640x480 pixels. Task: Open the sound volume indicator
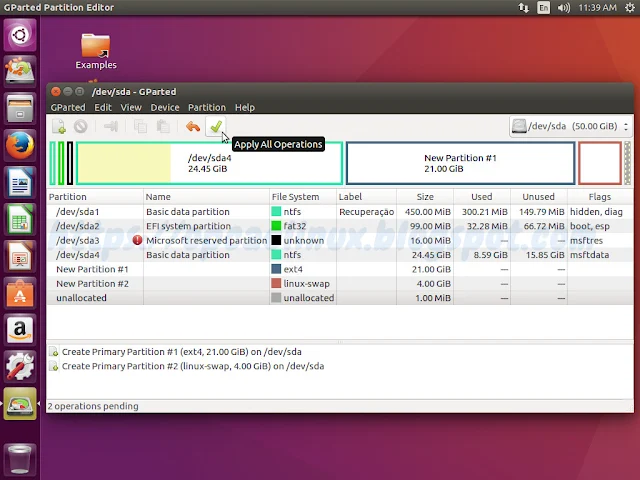pyautogui.click(x=564, y=8)
